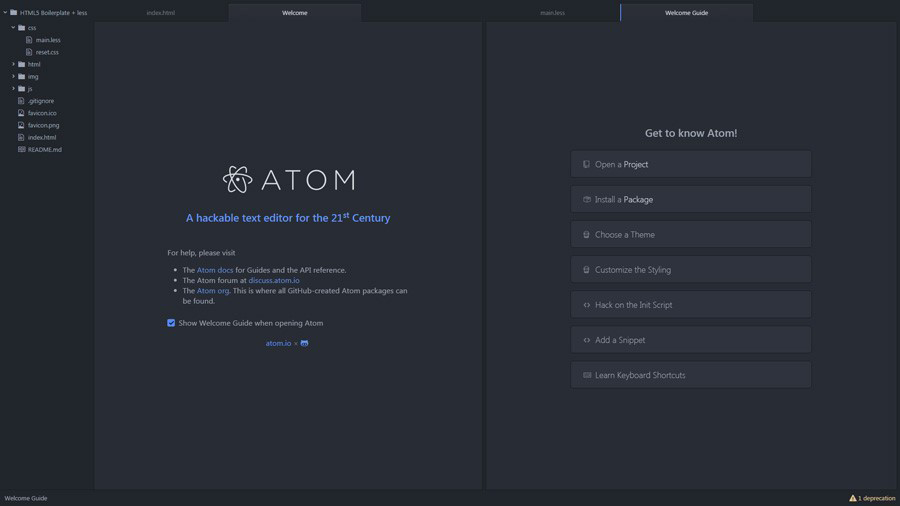Expand the Choose a Theme section
This screenshot has height=506, width=900.
(691, 234)
